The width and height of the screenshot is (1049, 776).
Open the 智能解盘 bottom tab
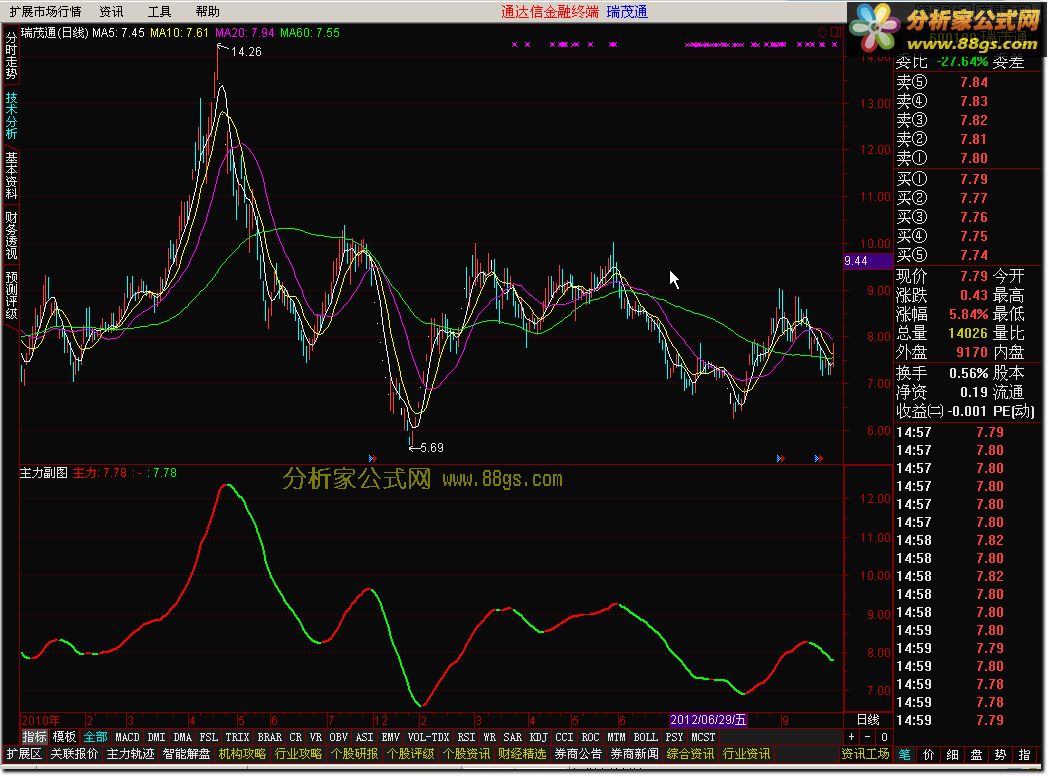coord(186,755)
